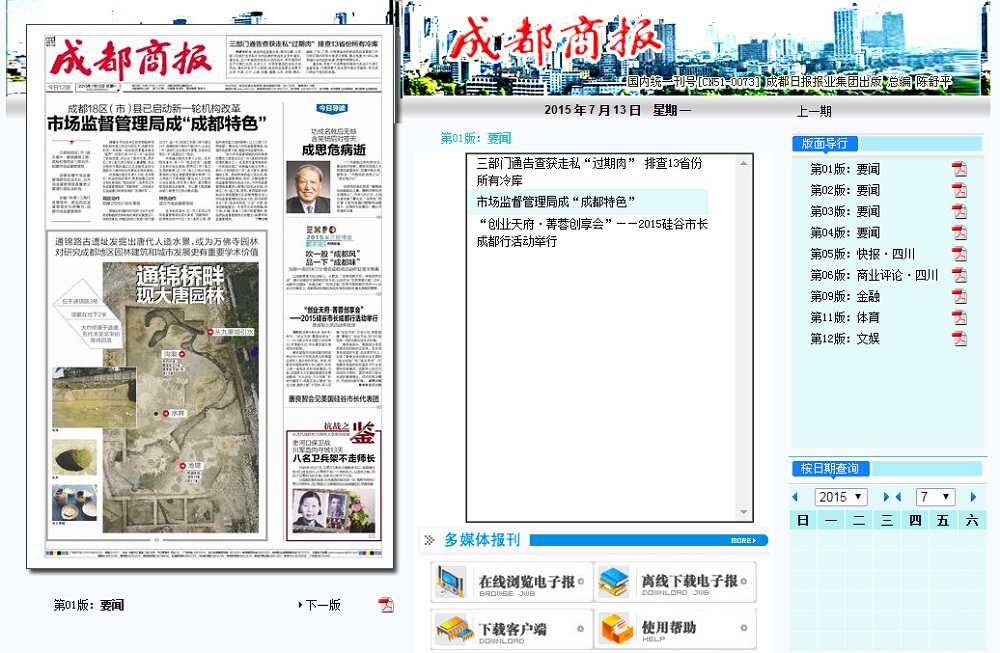Open the year dropdown showing 2015

[x=841, y=497]
